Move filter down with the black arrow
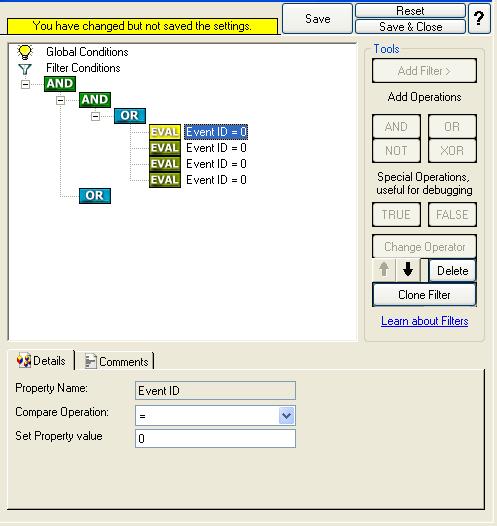The height and width of the screenshot is (526, 497). pos(408,269)
